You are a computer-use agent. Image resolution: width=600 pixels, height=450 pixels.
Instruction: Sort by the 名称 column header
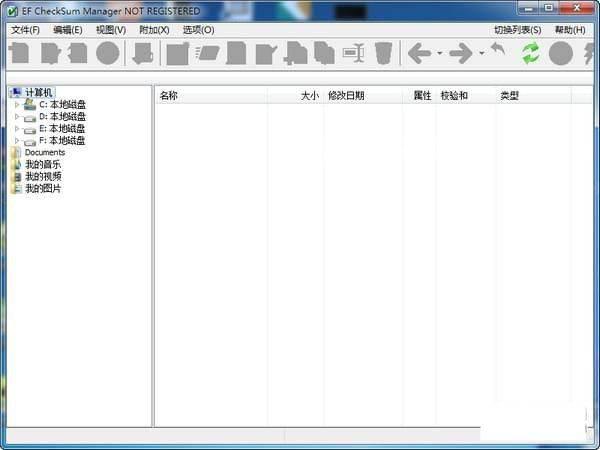pos(211,95)
